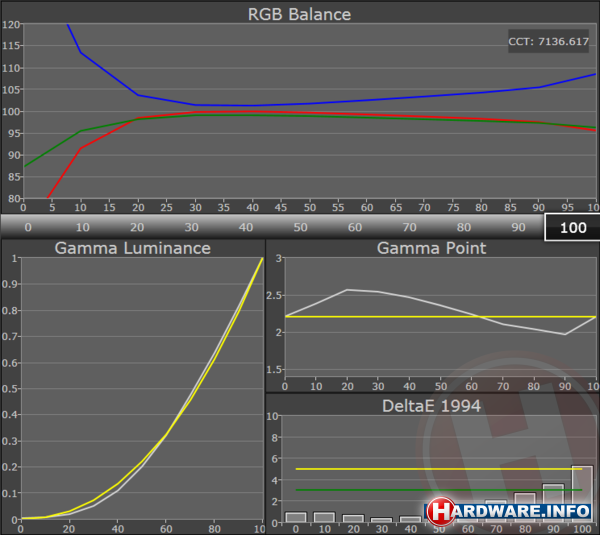Select the 30 grayscale level button
The height and width of the screenshot is (535, 600).
[x=191, y=227]
